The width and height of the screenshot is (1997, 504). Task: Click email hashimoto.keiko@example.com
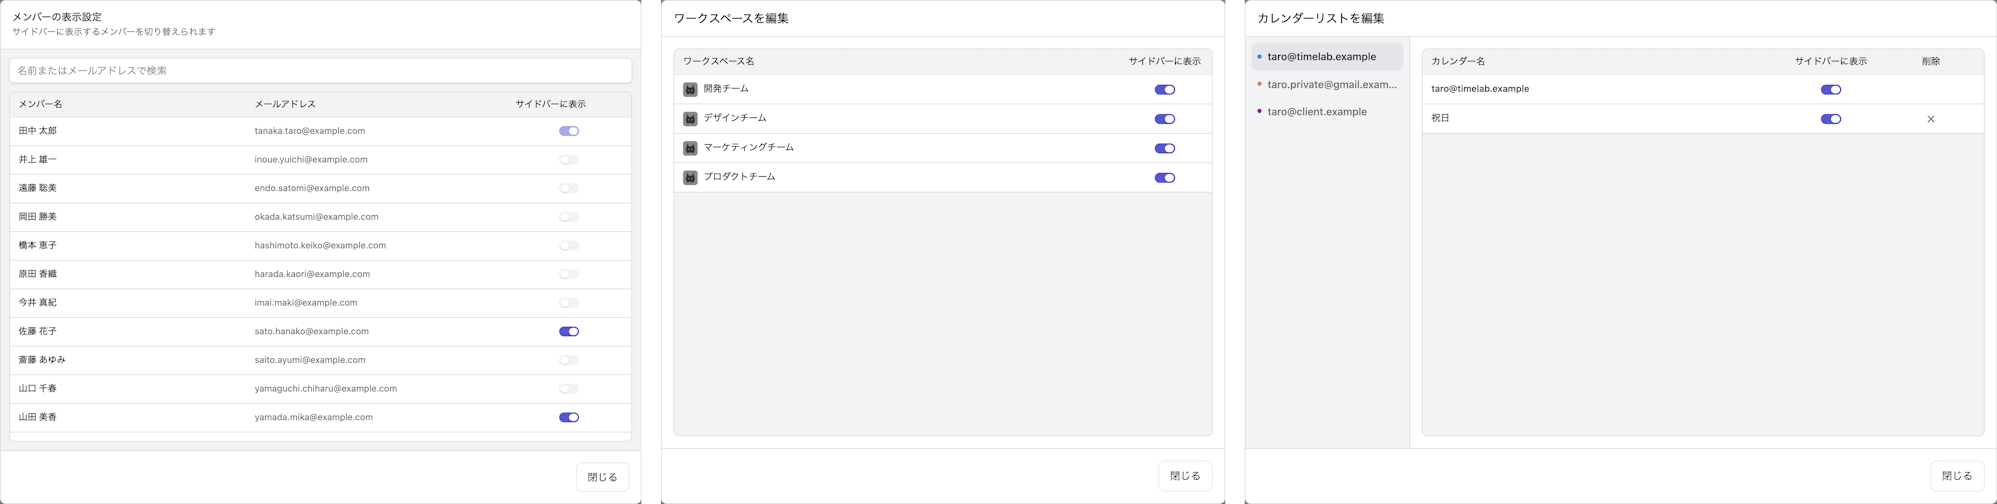320,245
